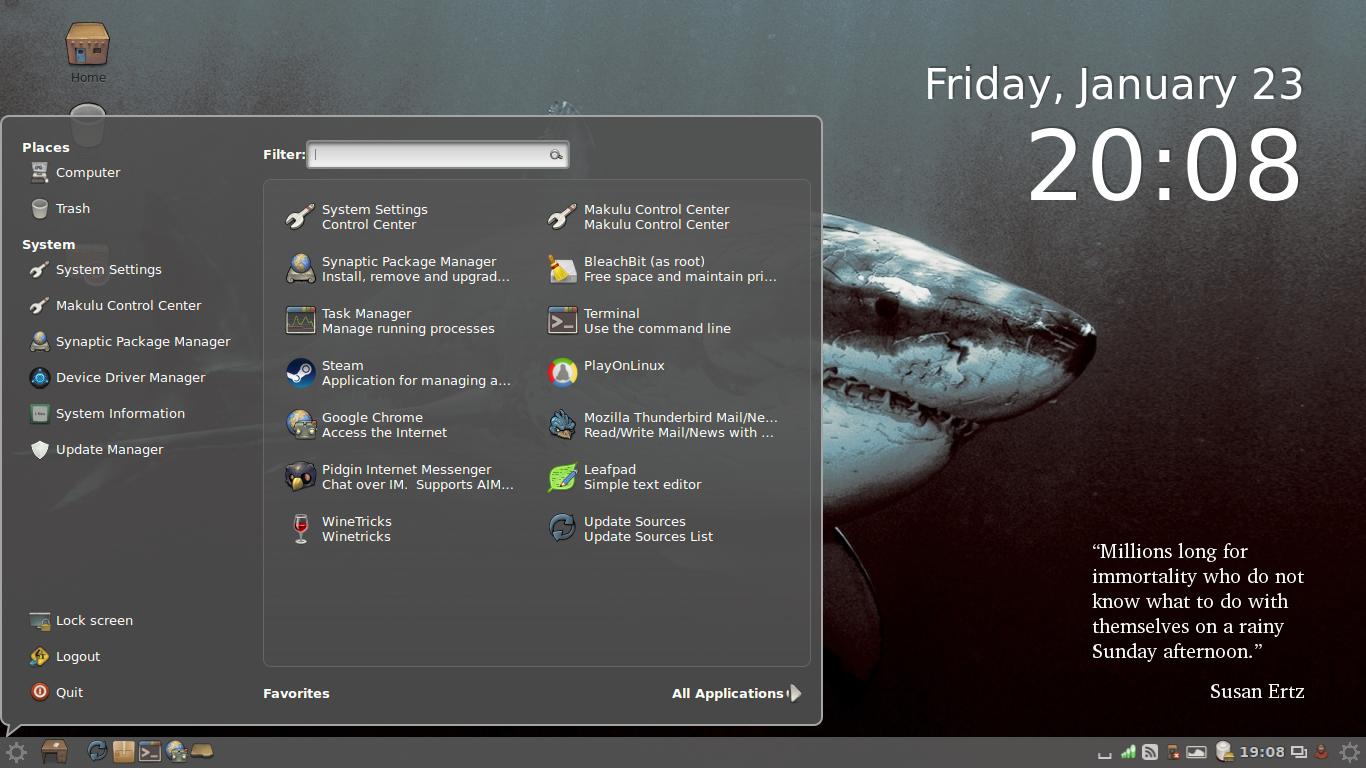Choose Synaptic Package Manager in the System sidebar
Image resolution: width=1366 pixels, height=768 pixels.
130,342
